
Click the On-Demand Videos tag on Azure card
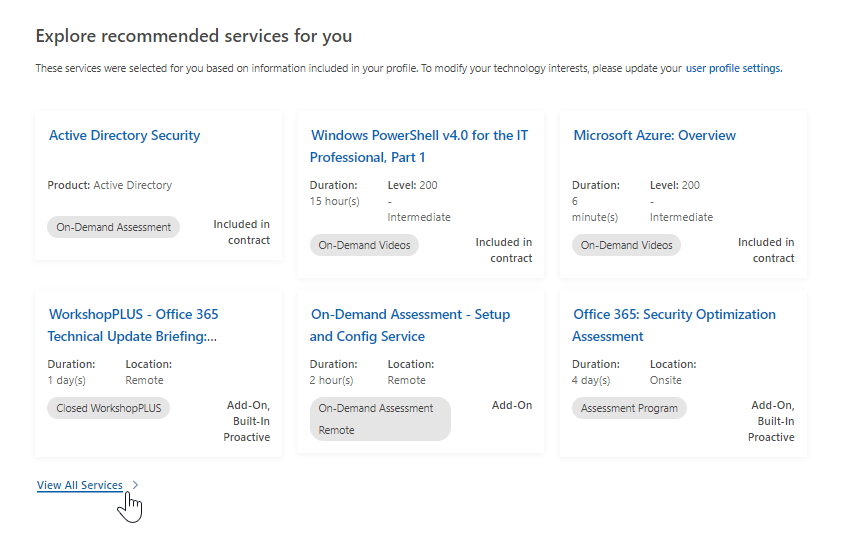pyautogui.click(x=626, y=245)
